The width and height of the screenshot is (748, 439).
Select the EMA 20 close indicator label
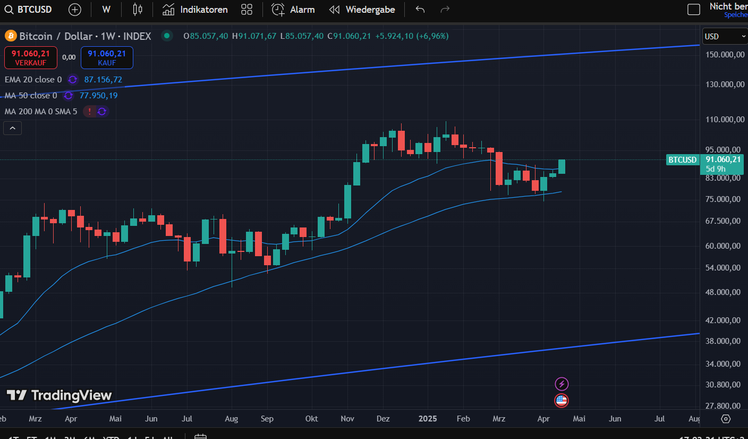(x=33, y=80)
